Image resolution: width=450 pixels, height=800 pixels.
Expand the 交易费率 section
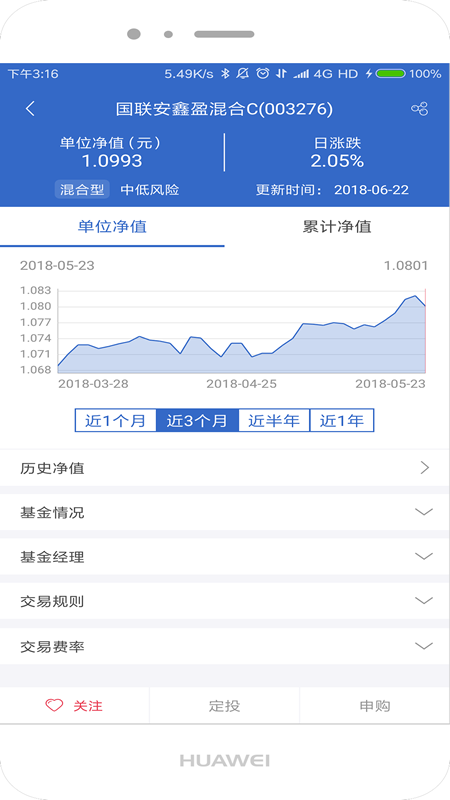coord(225,646)
